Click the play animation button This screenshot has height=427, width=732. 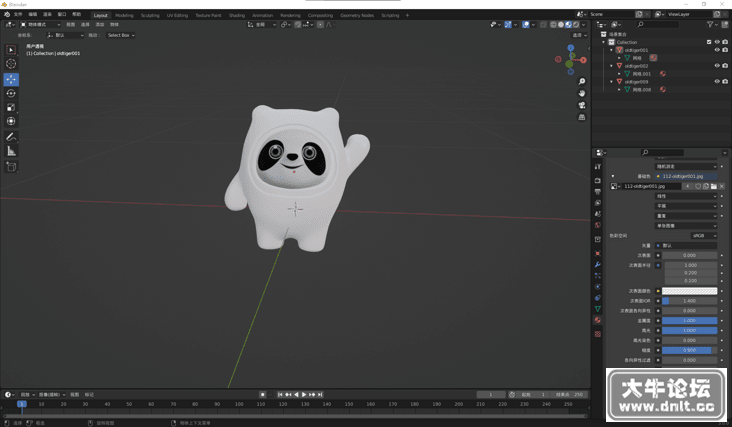pos(304,395)
